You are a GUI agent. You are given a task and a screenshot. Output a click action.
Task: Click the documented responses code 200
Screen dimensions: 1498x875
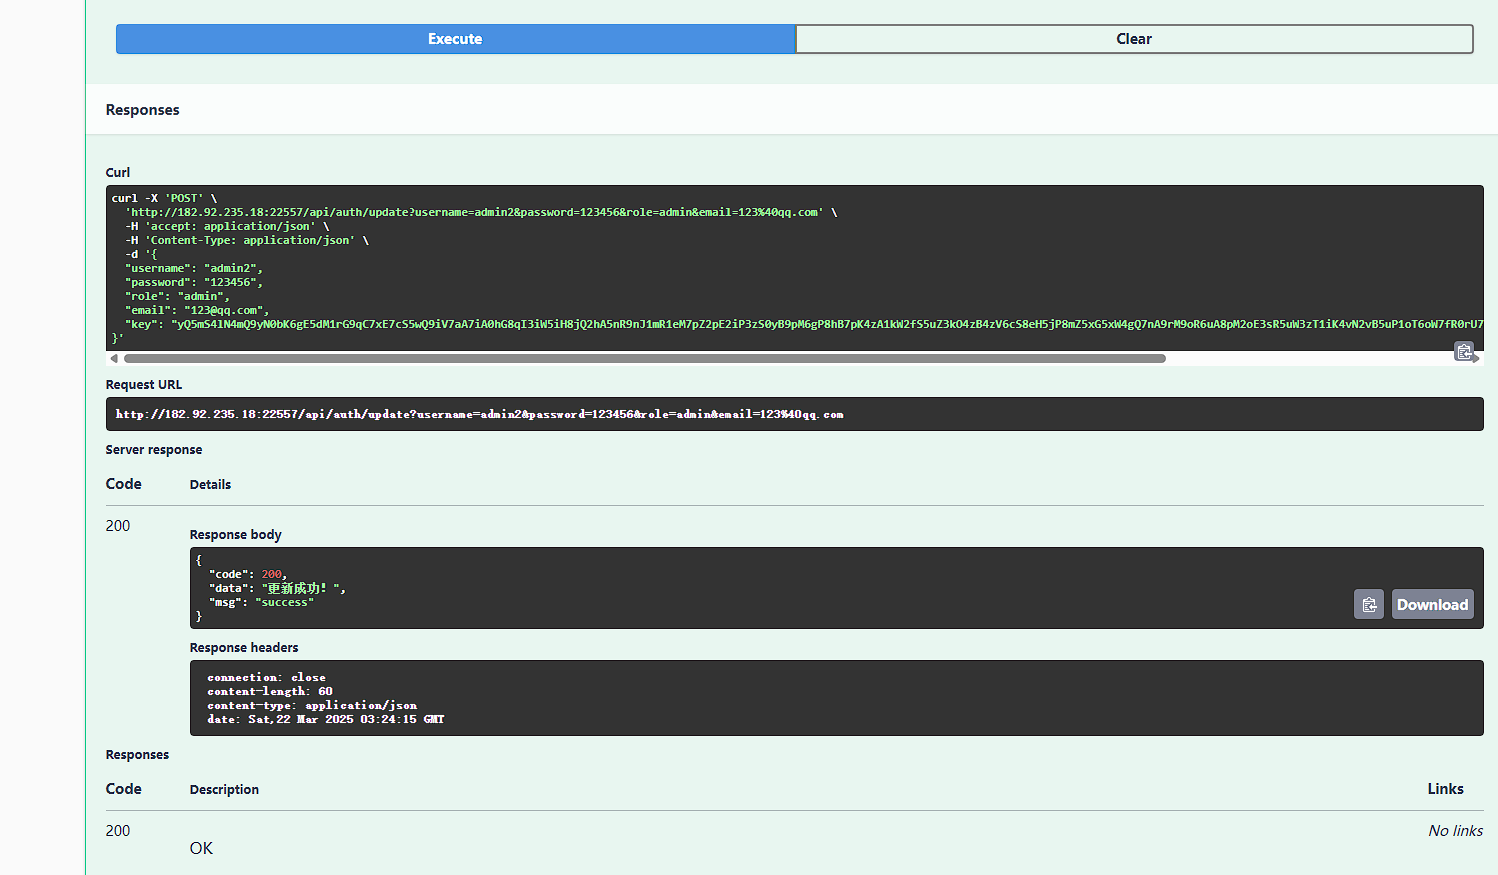118,831
